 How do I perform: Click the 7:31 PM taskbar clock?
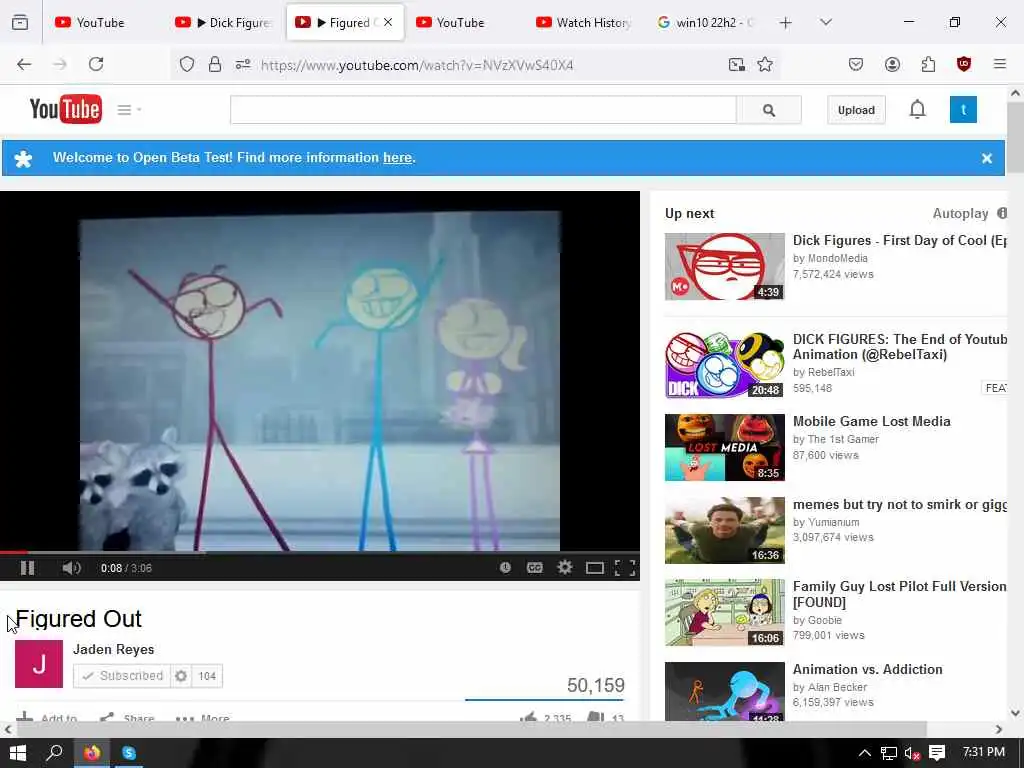click(984, 752)
